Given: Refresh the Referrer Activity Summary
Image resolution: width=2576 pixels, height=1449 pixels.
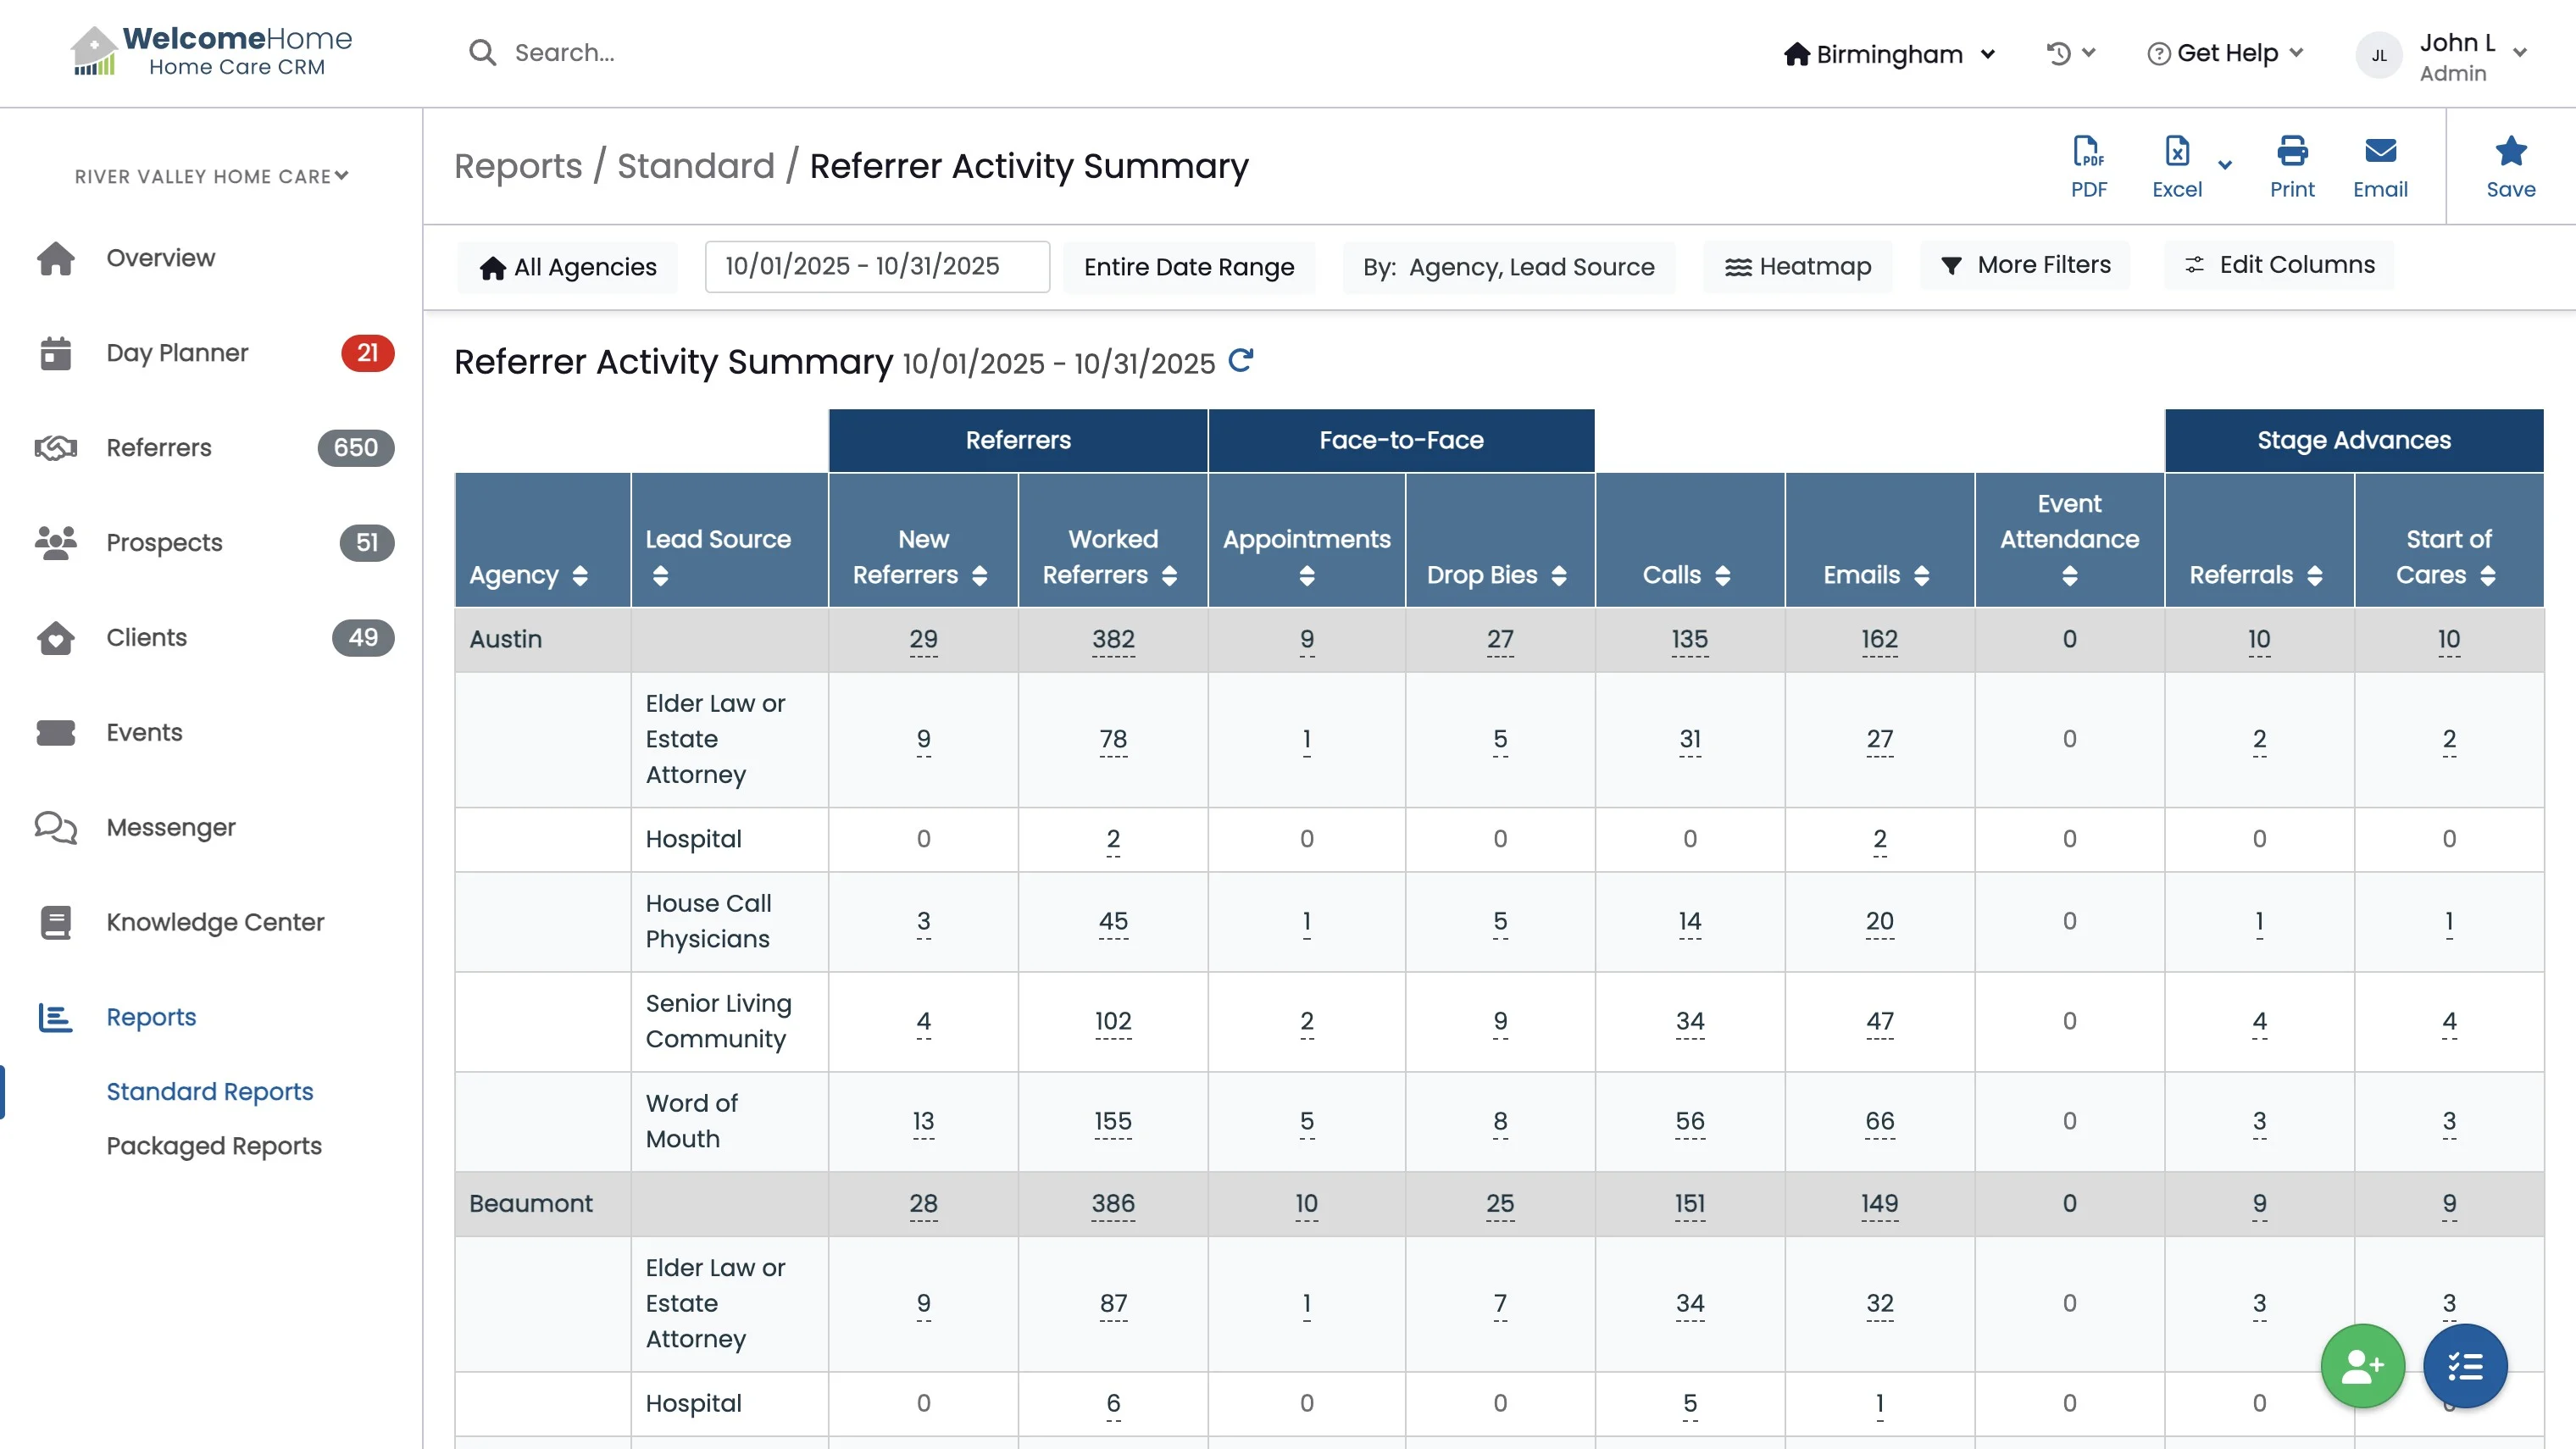Looking at the screenshot, I should coord(1241,360).
